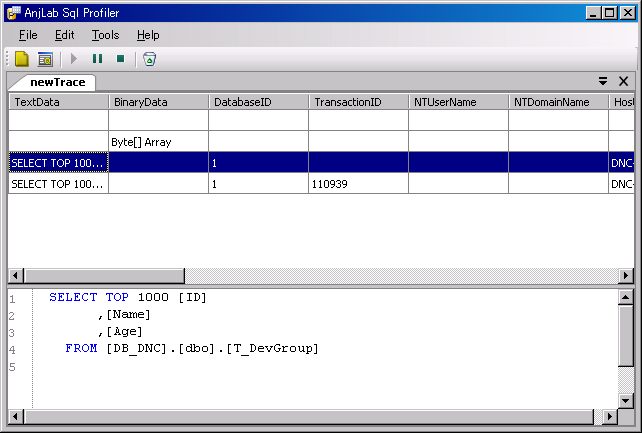This screenshot has width=642, height=433.
Task: Click the SQL pane's horizontal scroll left arrow
Action: (16, 417)
